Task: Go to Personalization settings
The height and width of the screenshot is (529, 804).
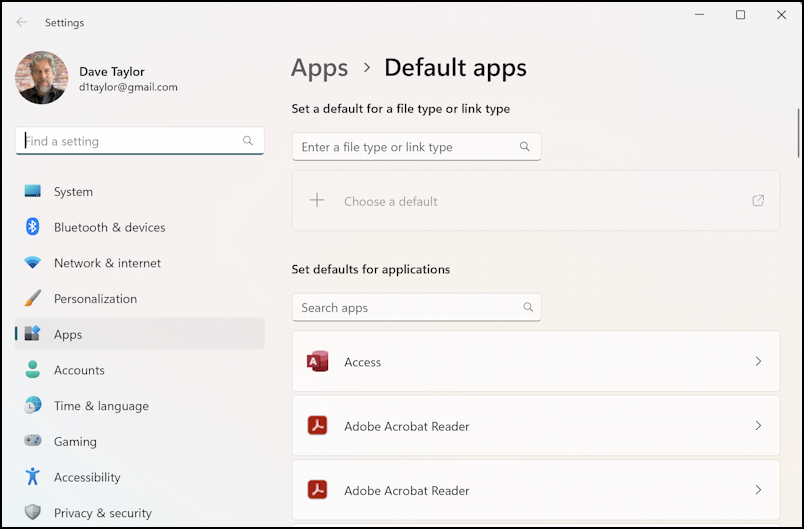Action: coord(139,298)
